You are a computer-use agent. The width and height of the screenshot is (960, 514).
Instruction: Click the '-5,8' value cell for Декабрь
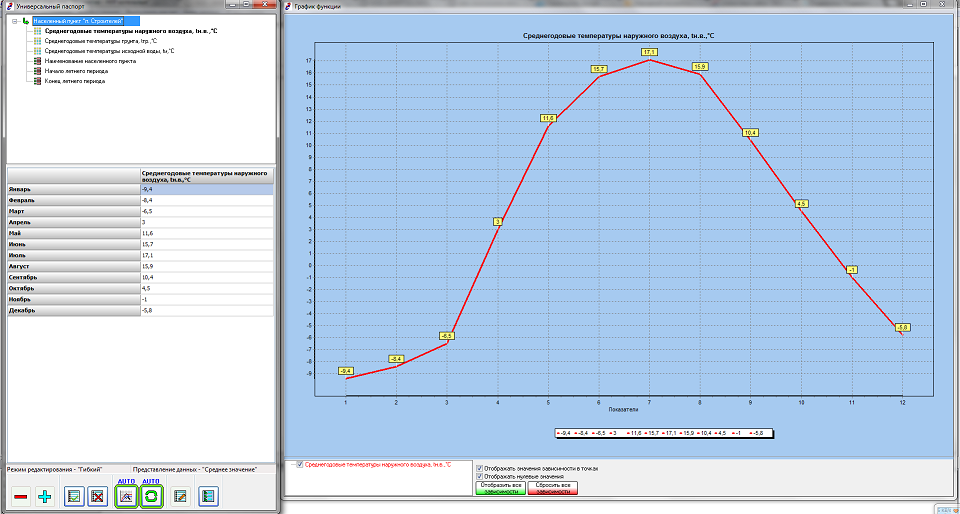pos(206,310)
